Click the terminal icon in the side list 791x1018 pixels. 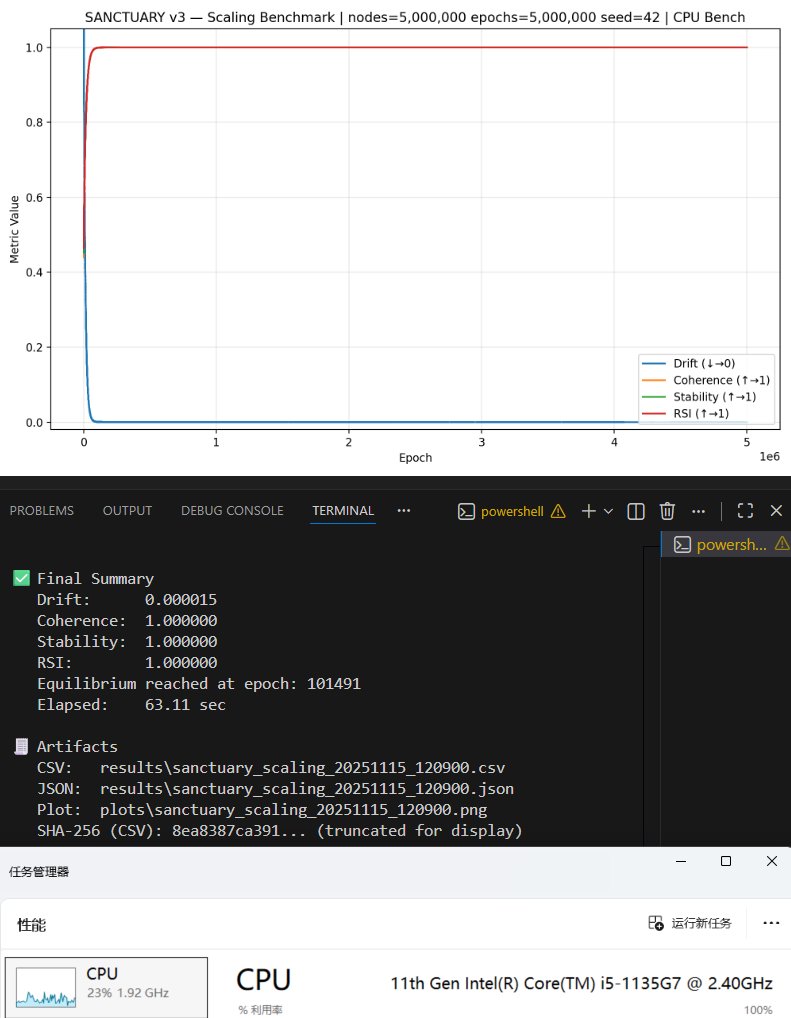click(682, 545)
